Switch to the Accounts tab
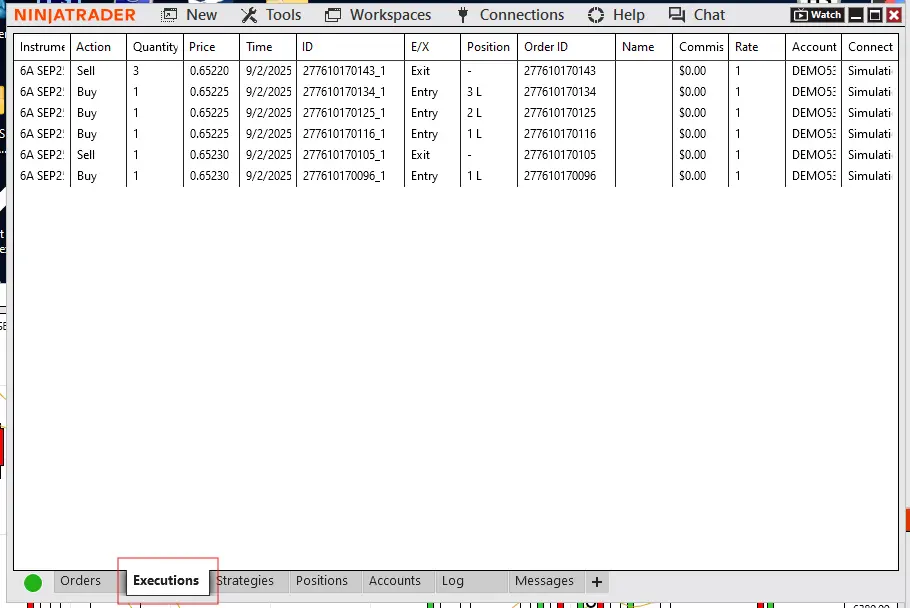The height and width of the screenshot is (608, 910). tap(395, 581)
